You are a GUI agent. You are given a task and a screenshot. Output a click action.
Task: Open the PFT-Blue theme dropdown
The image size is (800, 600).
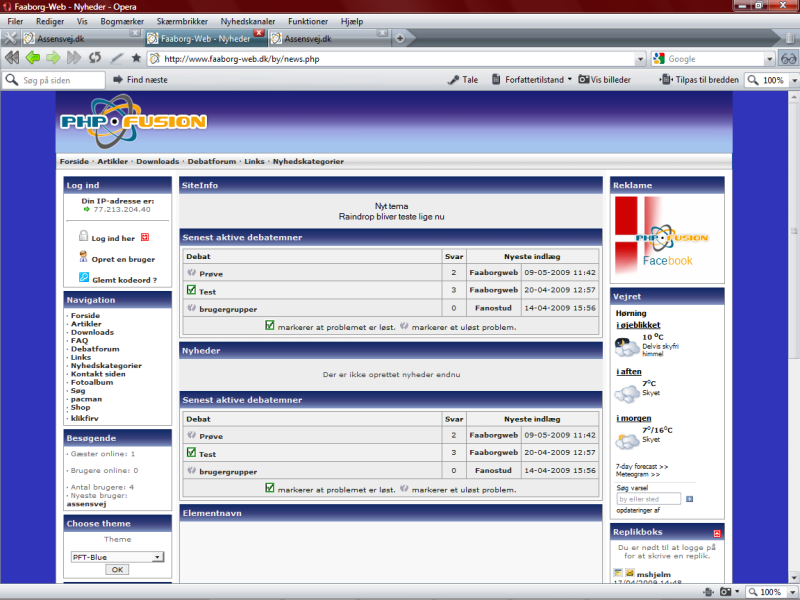point(158,557)
